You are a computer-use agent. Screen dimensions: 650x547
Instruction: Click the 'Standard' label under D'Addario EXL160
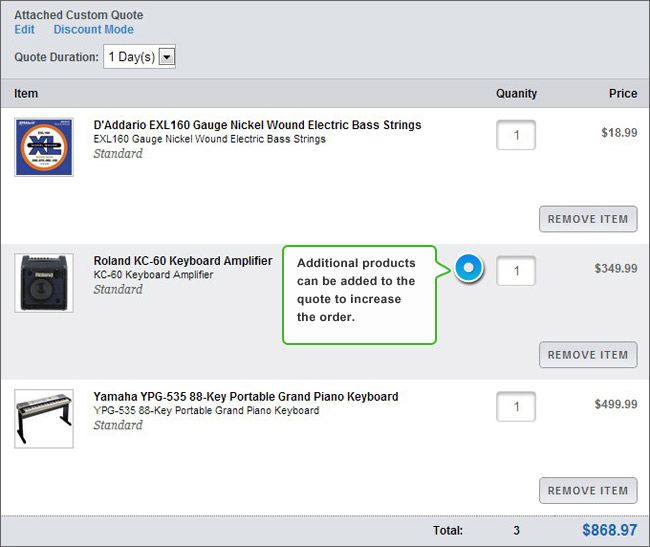(x=118, y=153)
